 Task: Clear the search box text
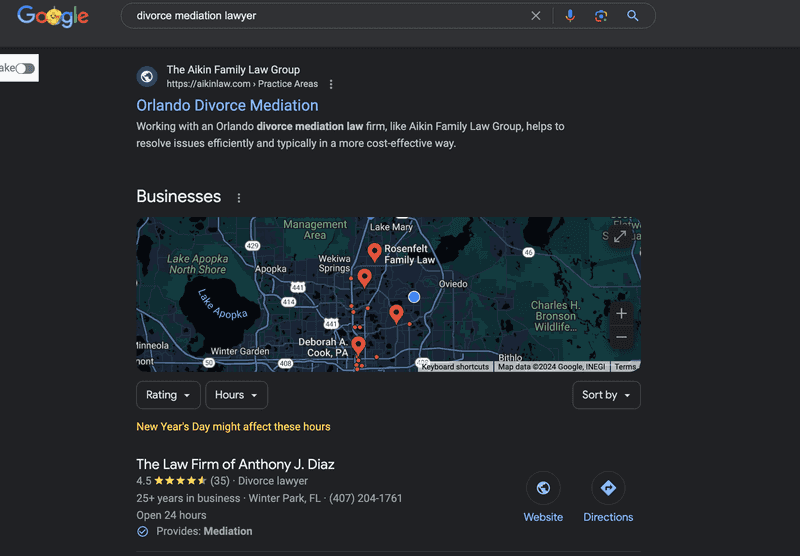click(x=536, y=16)
